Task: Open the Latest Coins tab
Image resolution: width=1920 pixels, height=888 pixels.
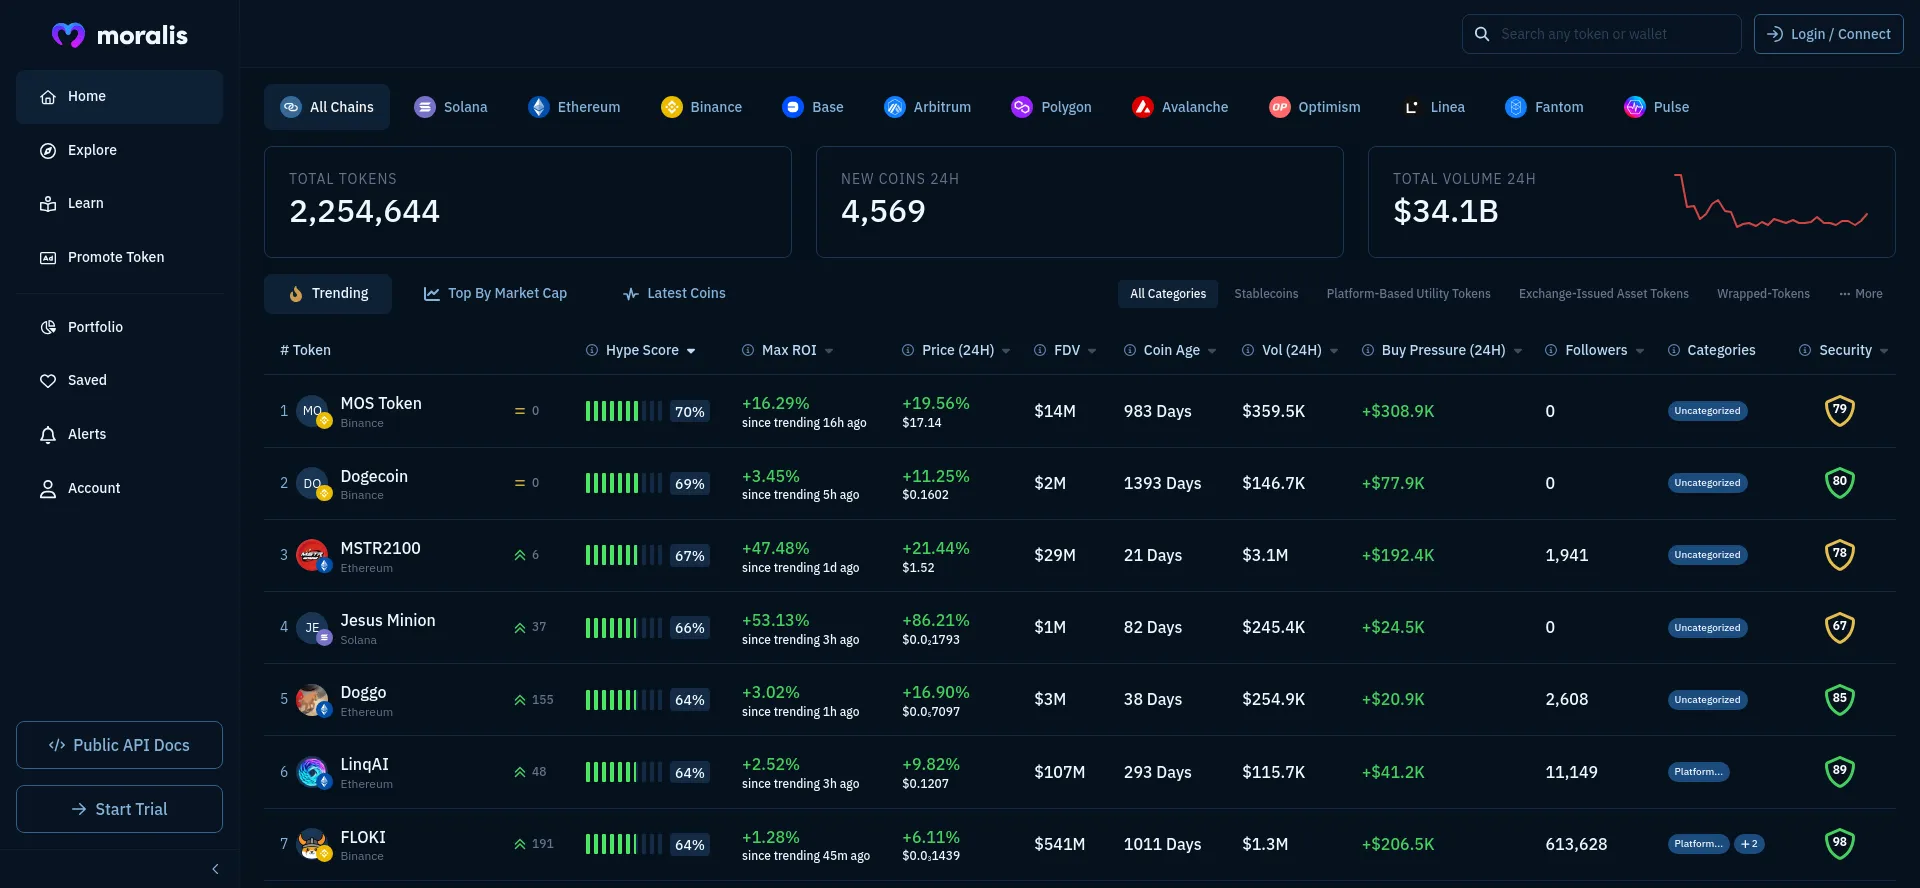Action: [674, 294]
